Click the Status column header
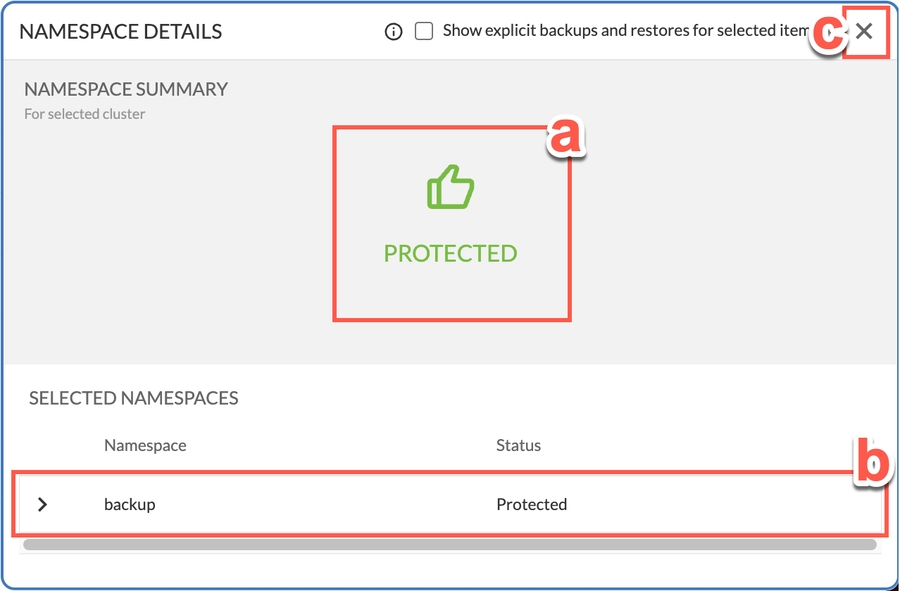The width and height of the screenshot is (900, 591). tap(518, 445)
